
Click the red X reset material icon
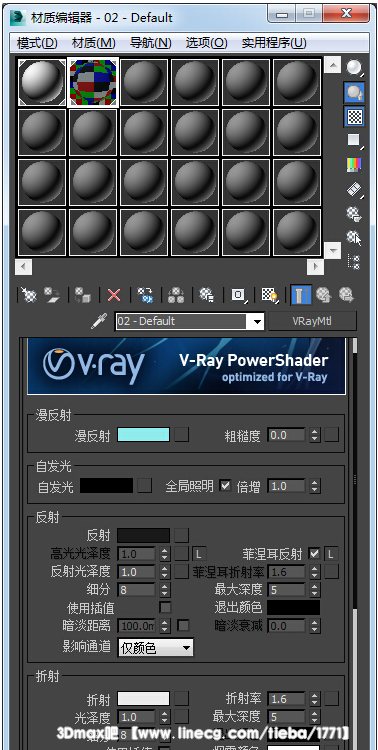114,295
